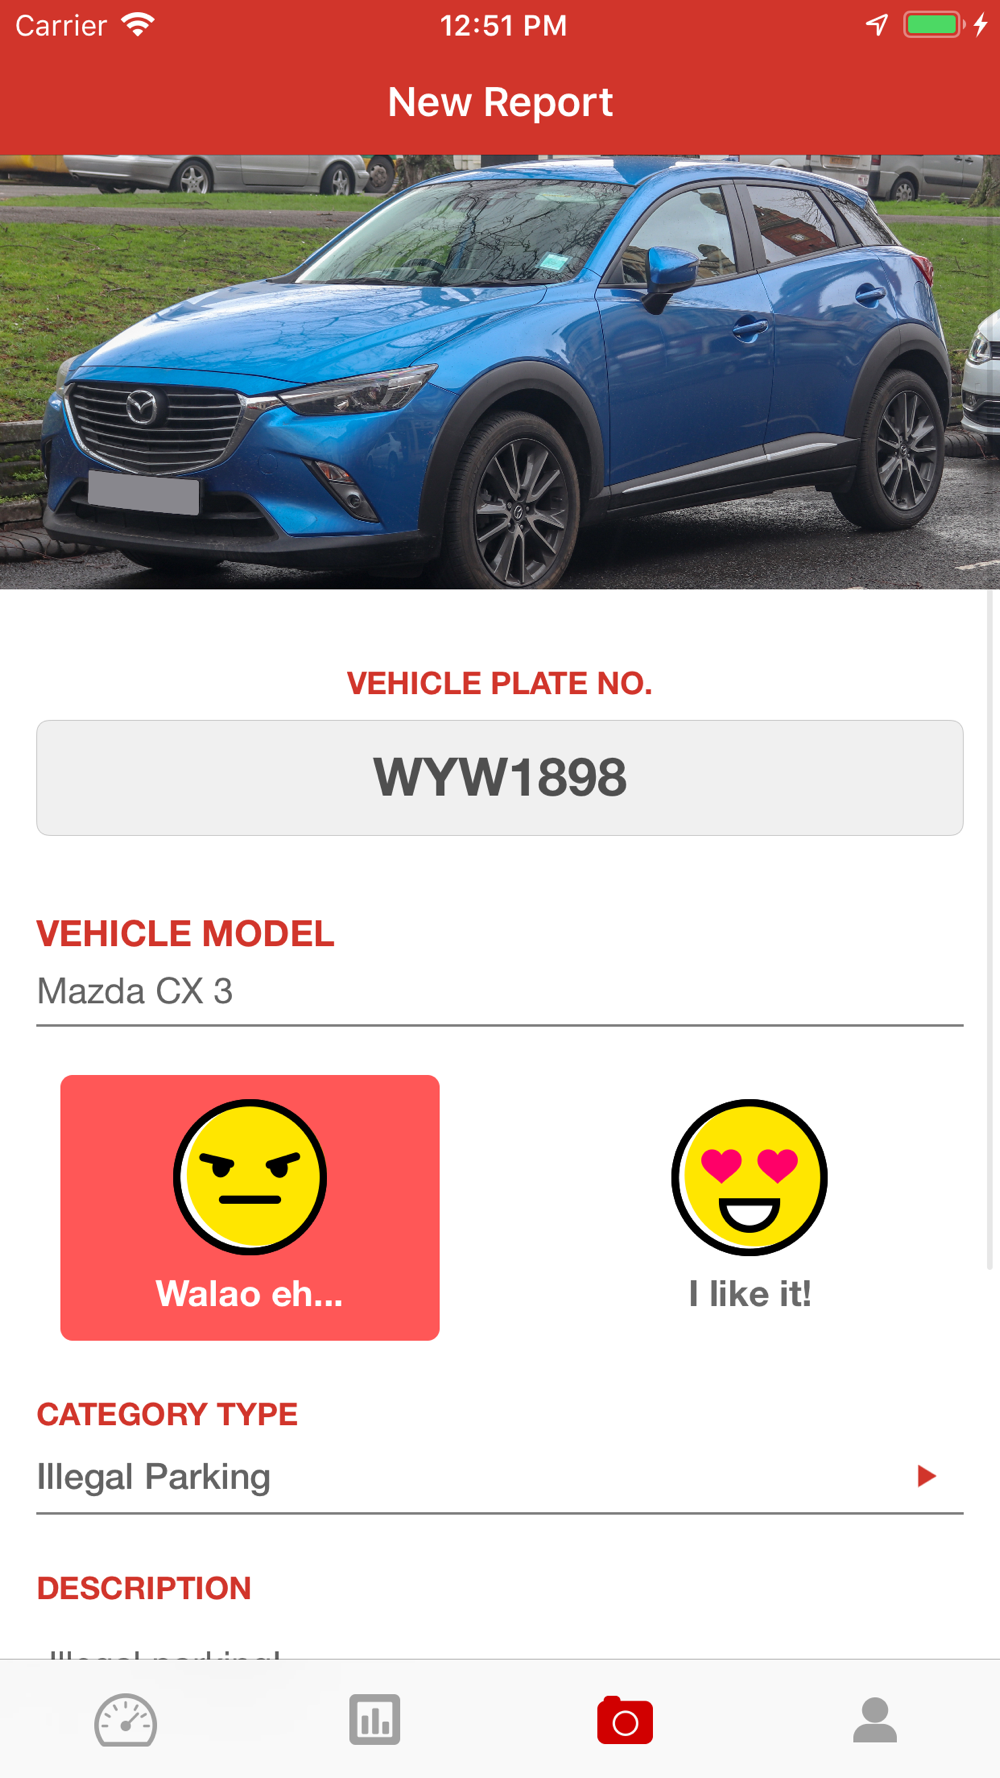Viewport: 1000px width, 1778px height.
Task: Tap the Description text area
Action: point(500,1648)
